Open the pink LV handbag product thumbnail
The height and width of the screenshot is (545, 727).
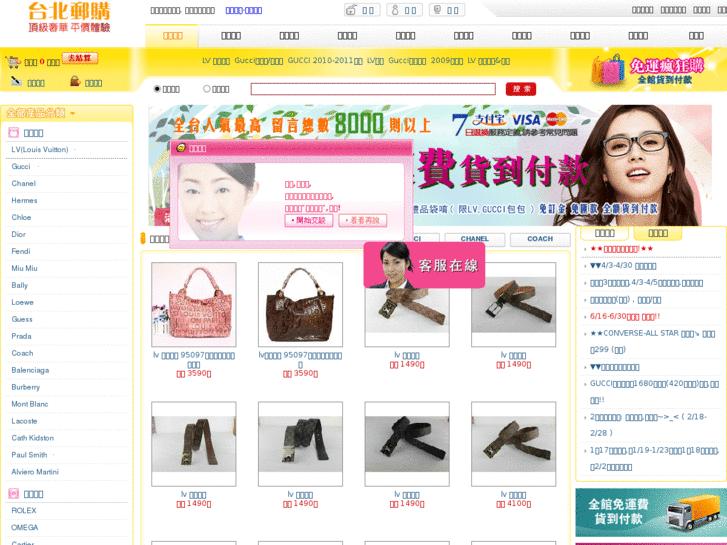(x=193, y=304)
